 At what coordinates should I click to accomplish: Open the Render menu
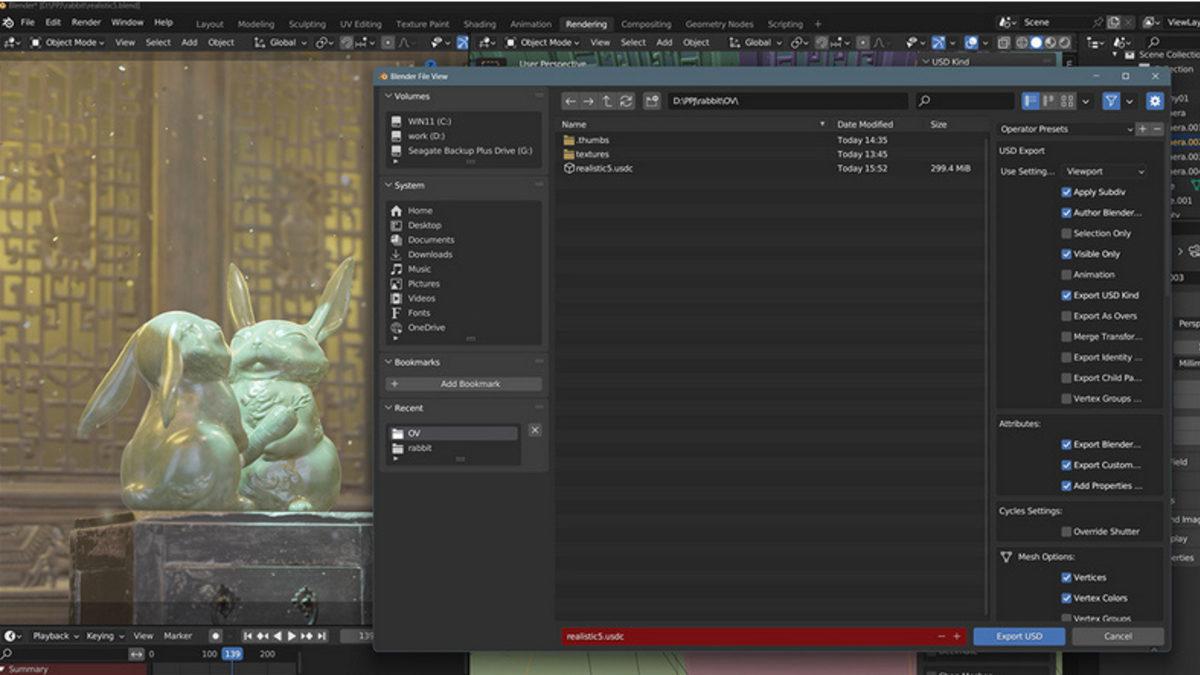[86, 22]
